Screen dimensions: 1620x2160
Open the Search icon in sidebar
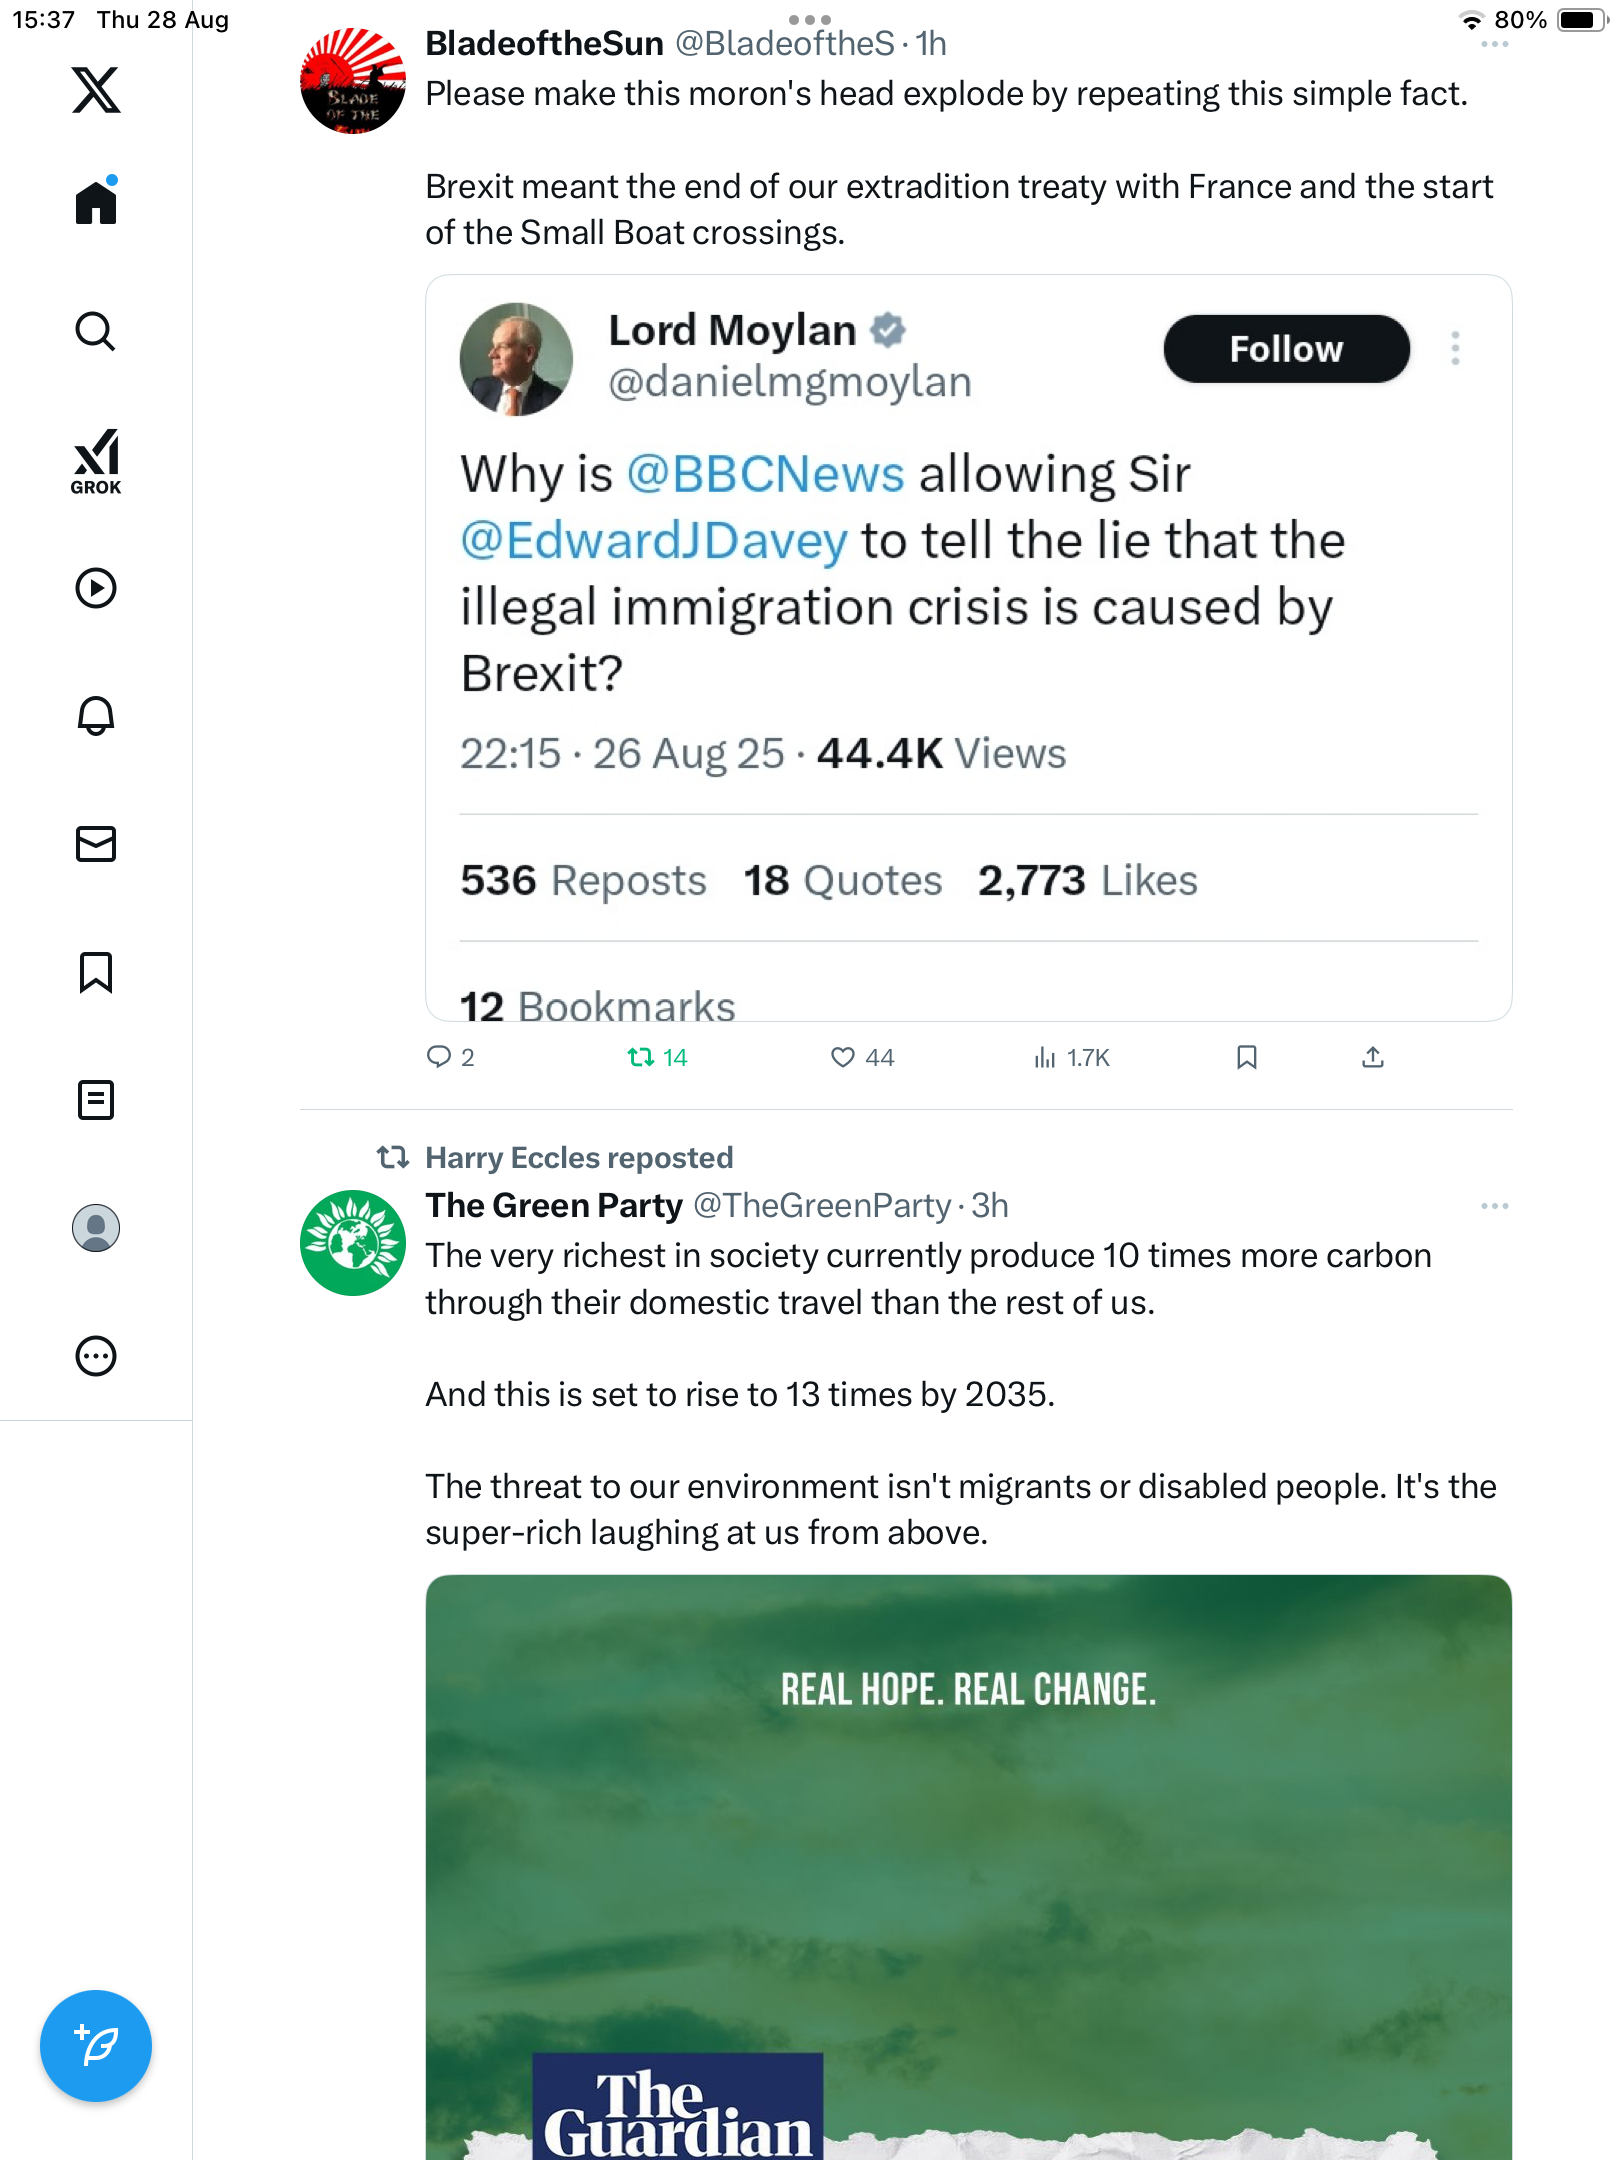(96, 332)
